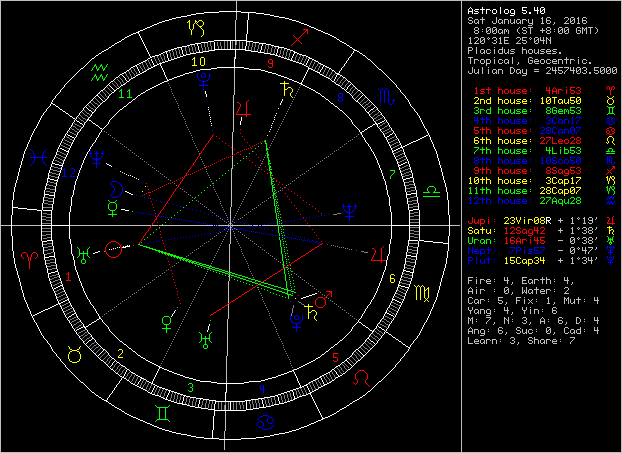Image resolution: width=622 pixels, height=453 pixels.
Task: Click the green Venus symbol inside the chart
Action: click(165, 325)
